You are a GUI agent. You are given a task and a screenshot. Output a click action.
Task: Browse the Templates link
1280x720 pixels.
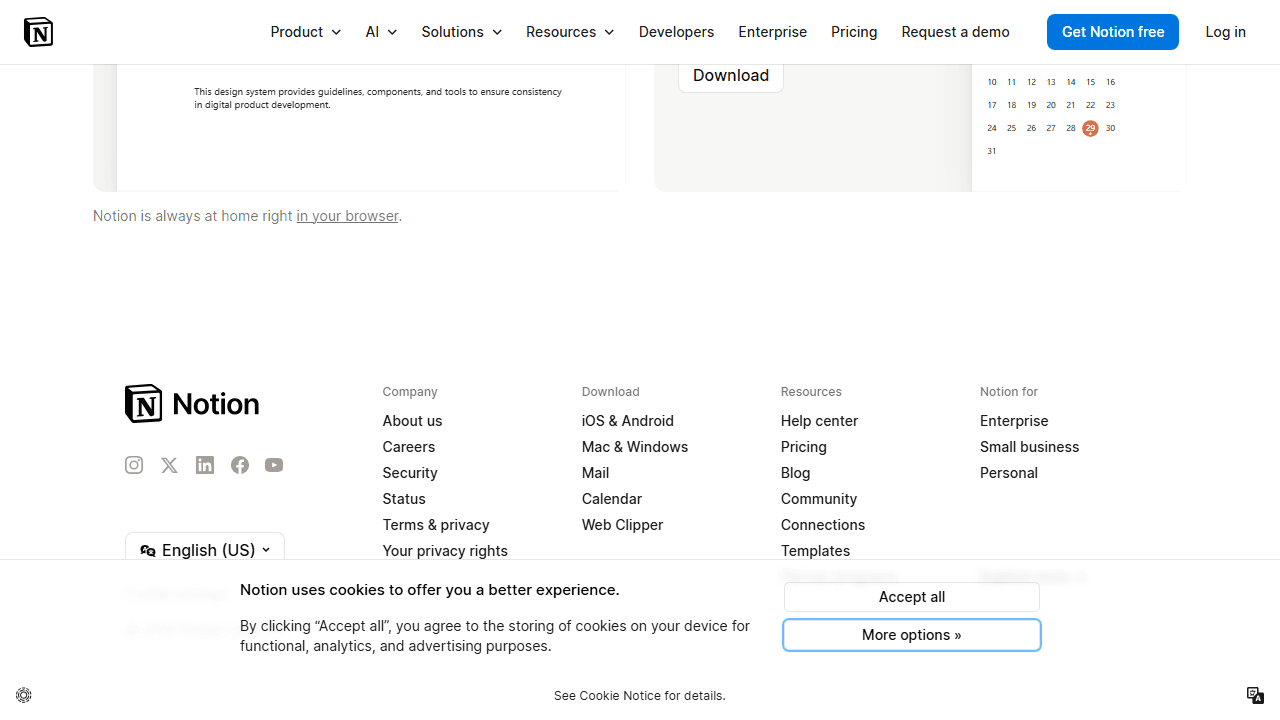pyautogui.click(x=816, y=551)
